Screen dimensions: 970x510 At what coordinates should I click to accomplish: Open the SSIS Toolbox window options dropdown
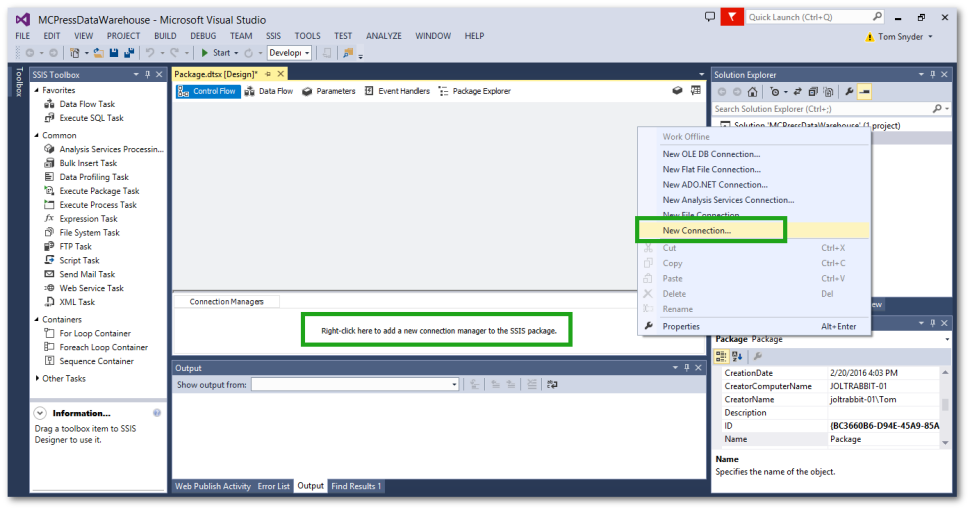136,74
